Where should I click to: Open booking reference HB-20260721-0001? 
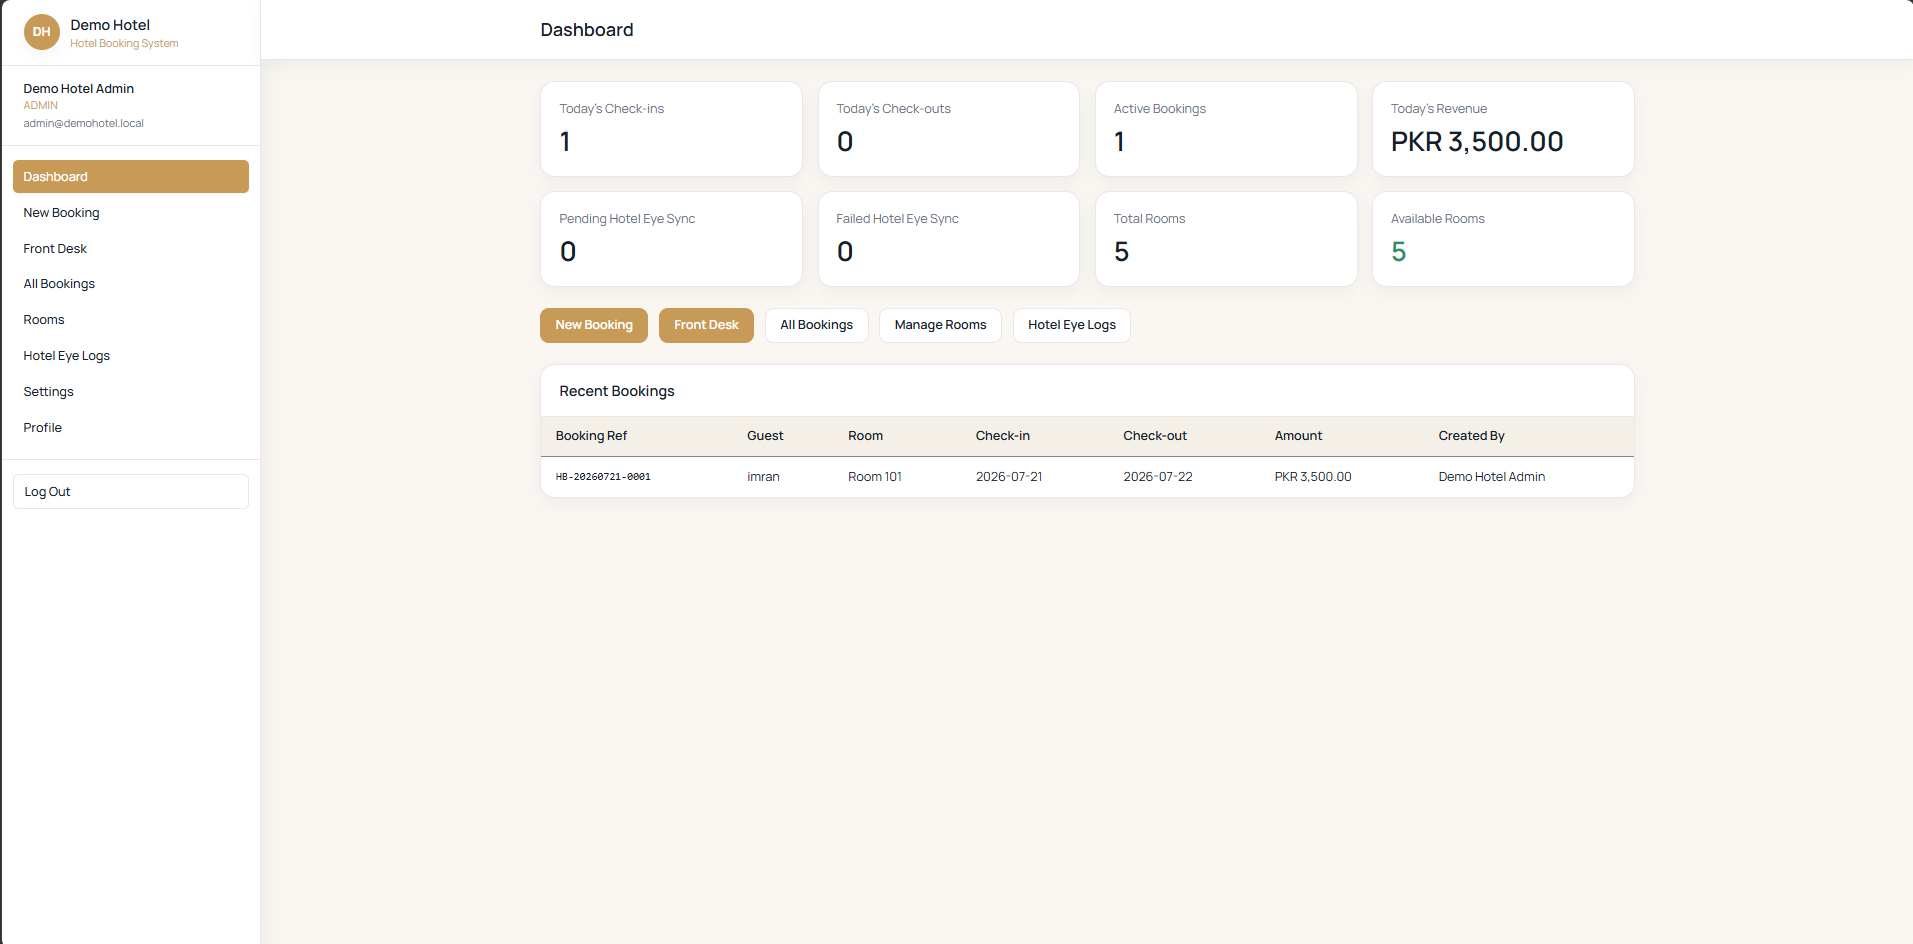pos(603,477)
